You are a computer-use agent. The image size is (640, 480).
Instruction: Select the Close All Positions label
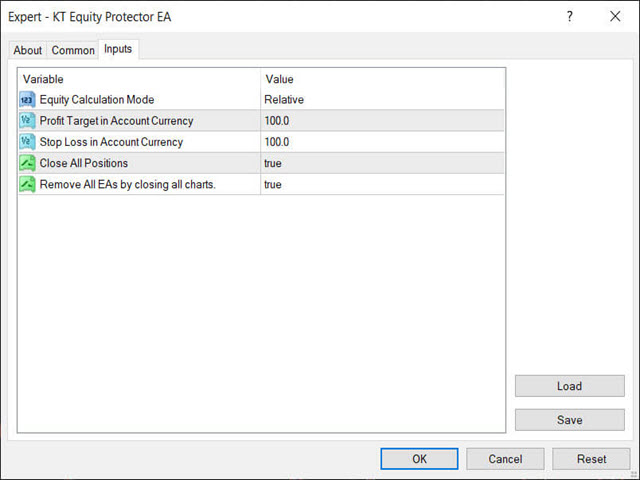(84, 163)
